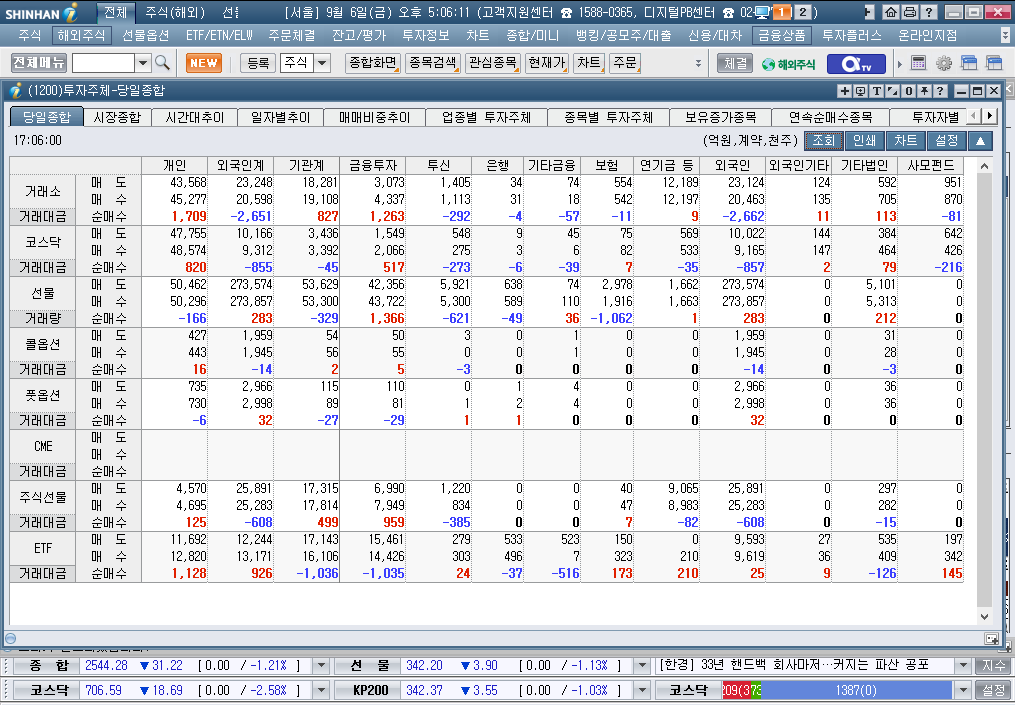The width and height of the screenshot is (1015, 705).
Task: Expand the small arrow before calculator icon
Action: (900, 63)
